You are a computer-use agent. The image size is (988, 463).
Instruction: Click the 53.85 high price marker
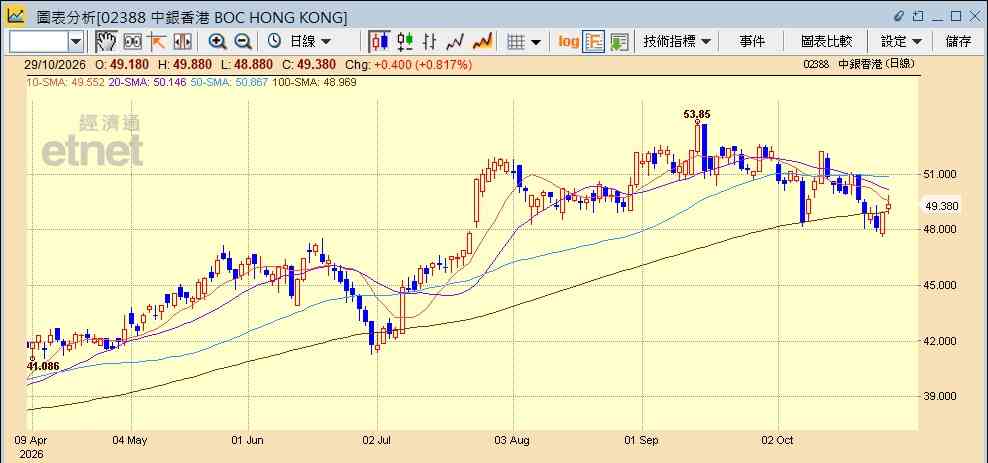697,114
